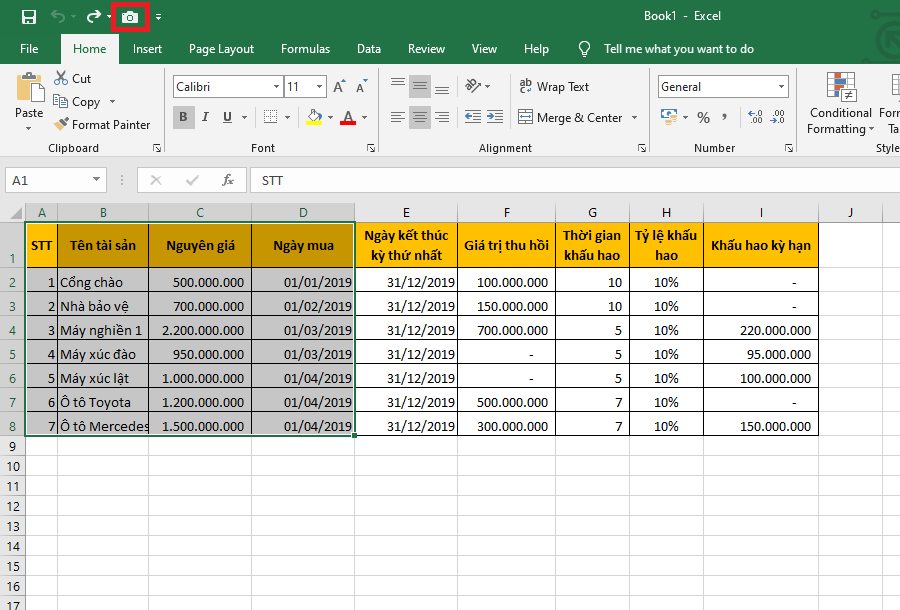
Task: Toggle Italic formatting button
Action: pyautogui.click(x=206, y=118)
